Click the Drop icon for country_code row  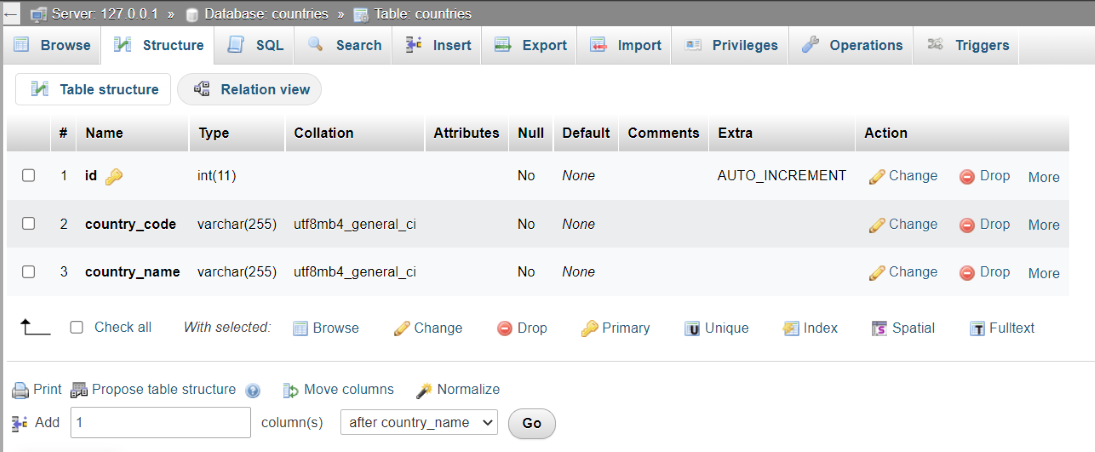coord(967,225)
